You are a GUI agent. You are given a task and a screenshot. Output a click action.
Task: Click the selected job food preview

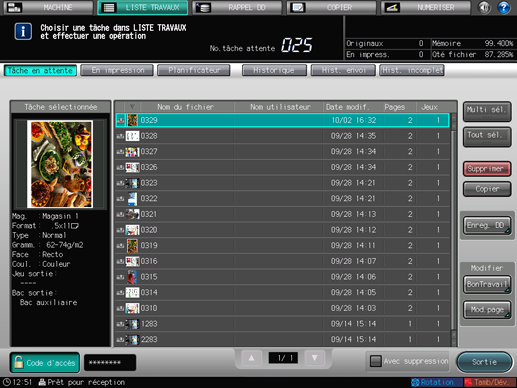click(60, 164)
